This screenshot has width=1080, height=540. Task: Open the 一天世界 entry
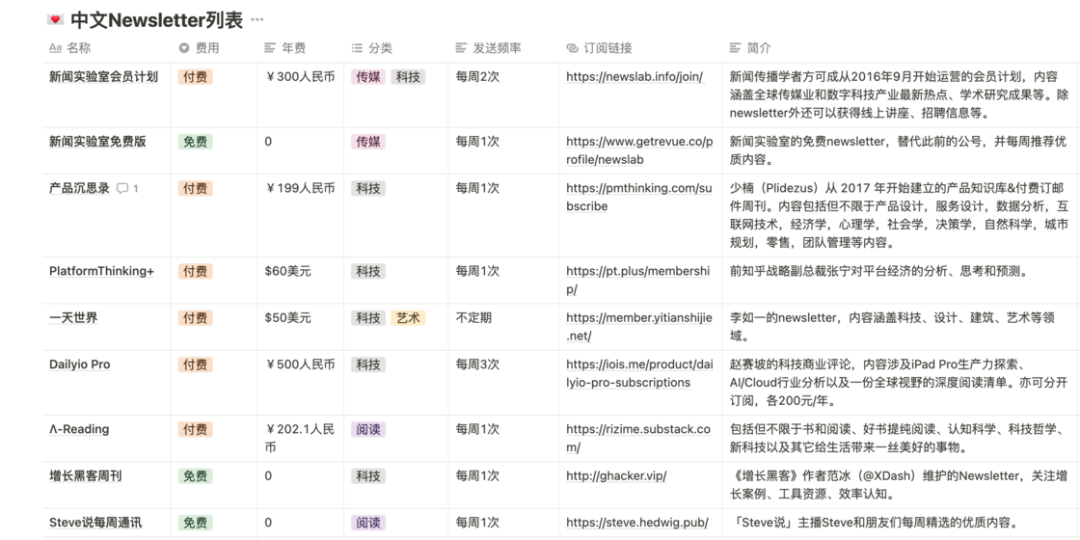click(73, 318)
